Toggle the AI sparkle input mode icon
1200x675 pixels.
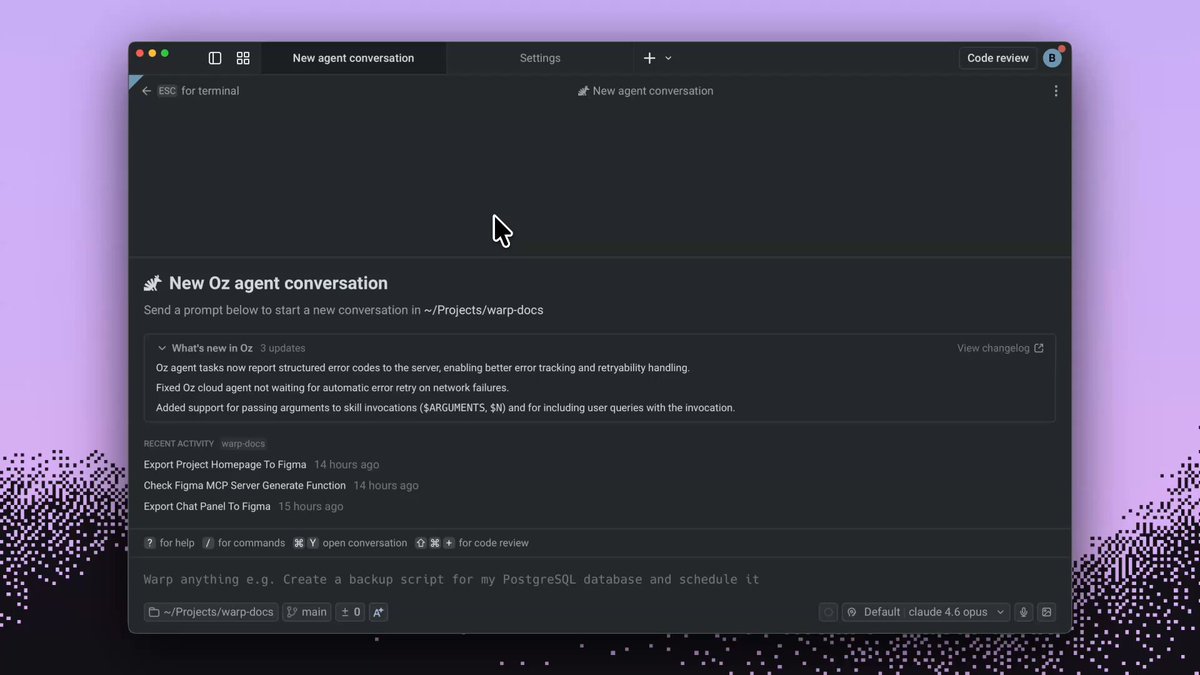pos(378,612)
